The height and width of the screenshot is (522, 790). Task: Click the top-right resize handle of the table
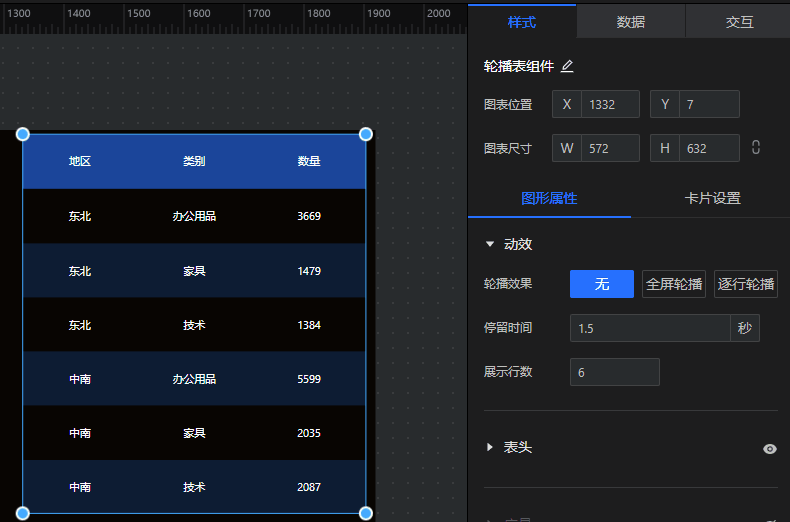366,134
